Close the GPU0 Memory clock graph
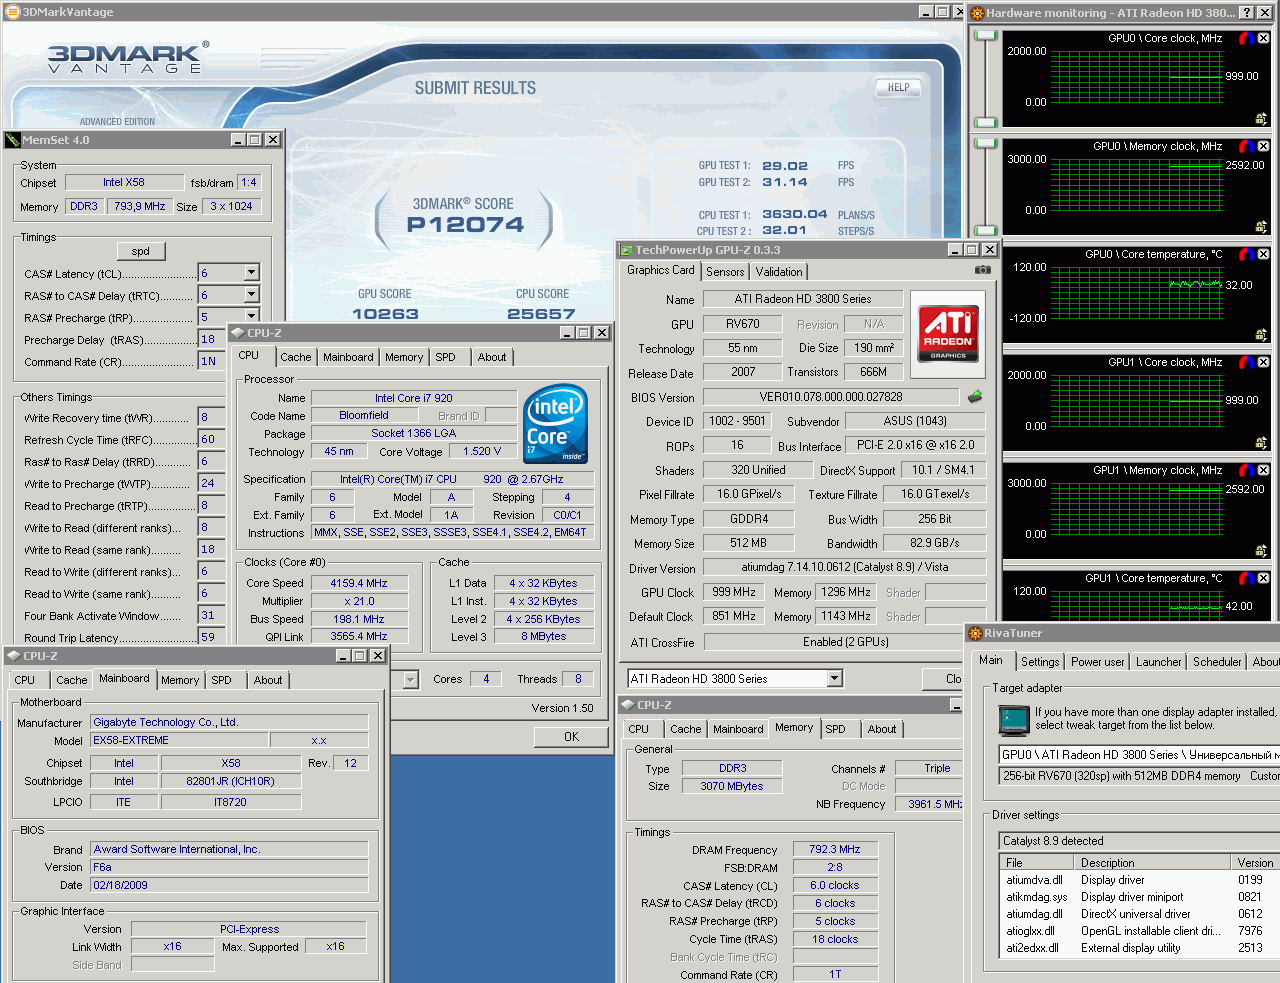The image size is (1280, 983). 1263,146
